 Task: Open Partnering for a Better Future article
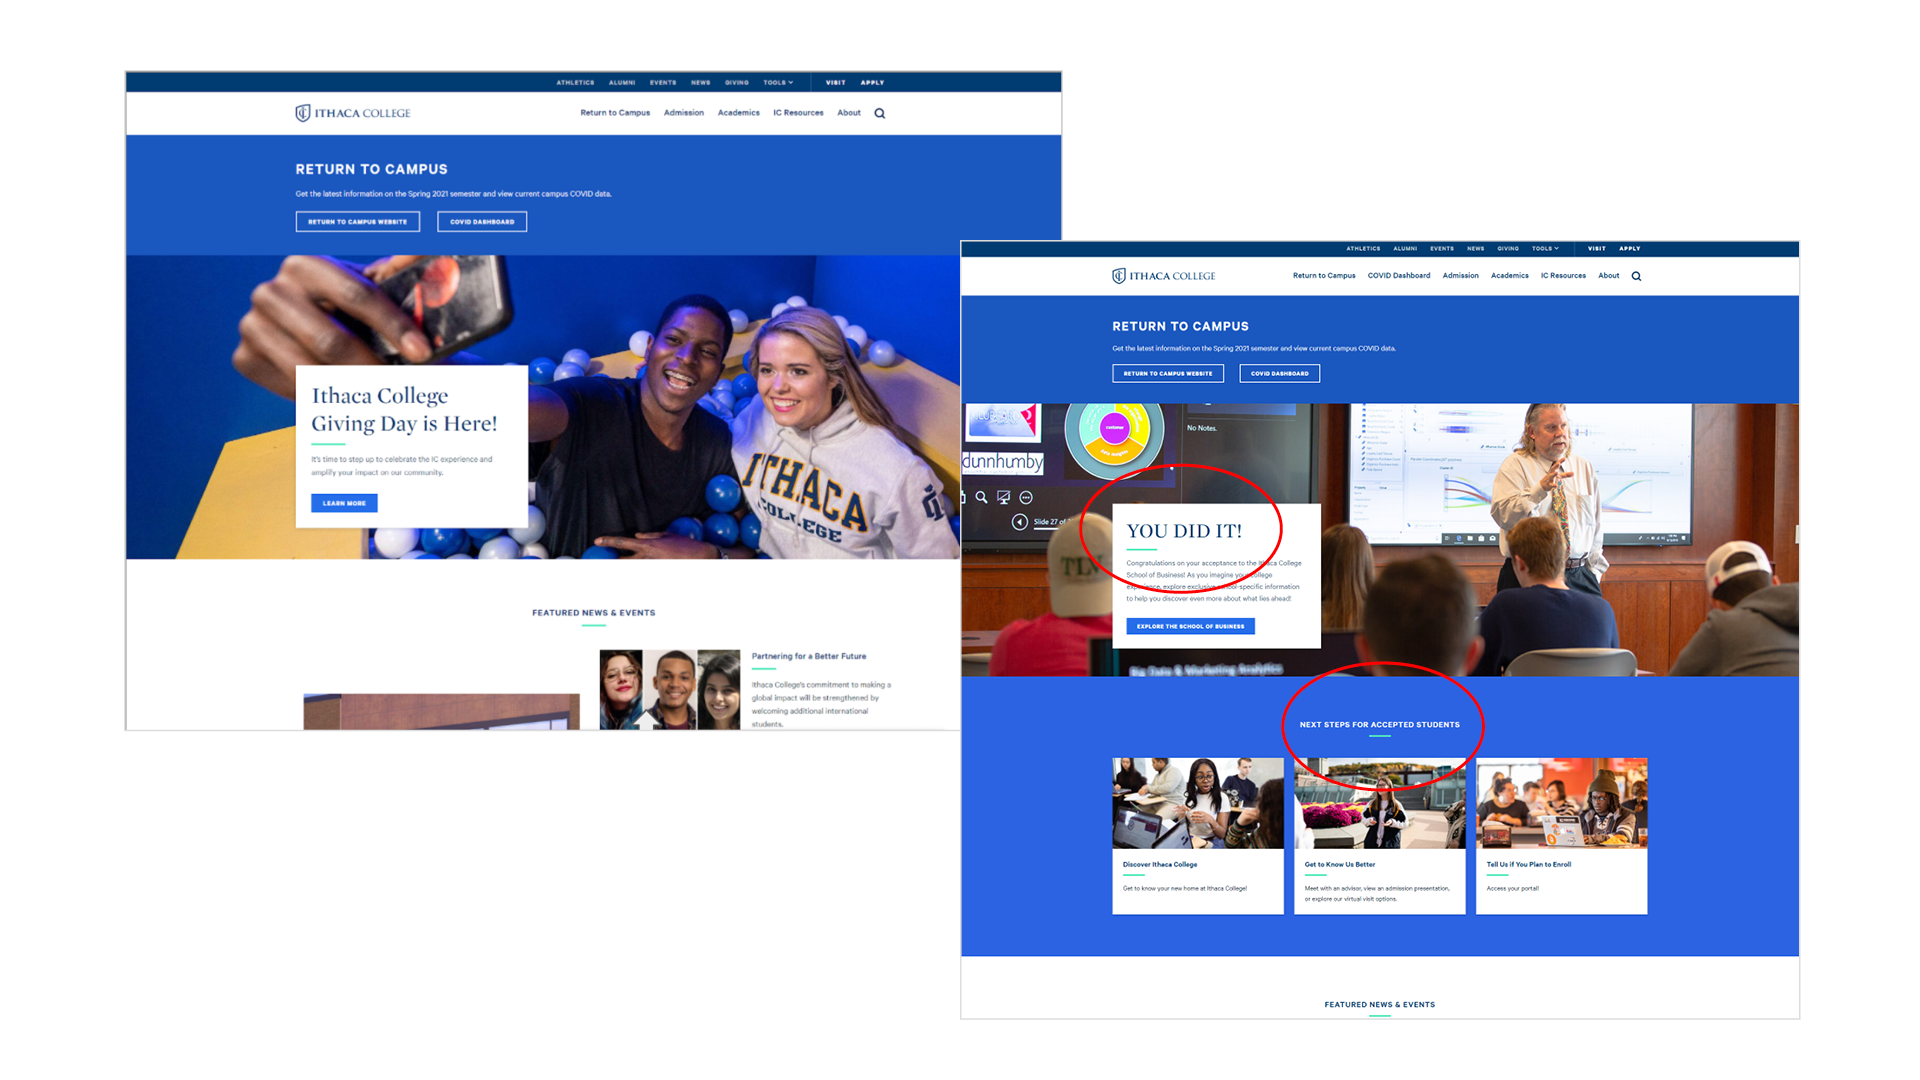tap(808, 657)
